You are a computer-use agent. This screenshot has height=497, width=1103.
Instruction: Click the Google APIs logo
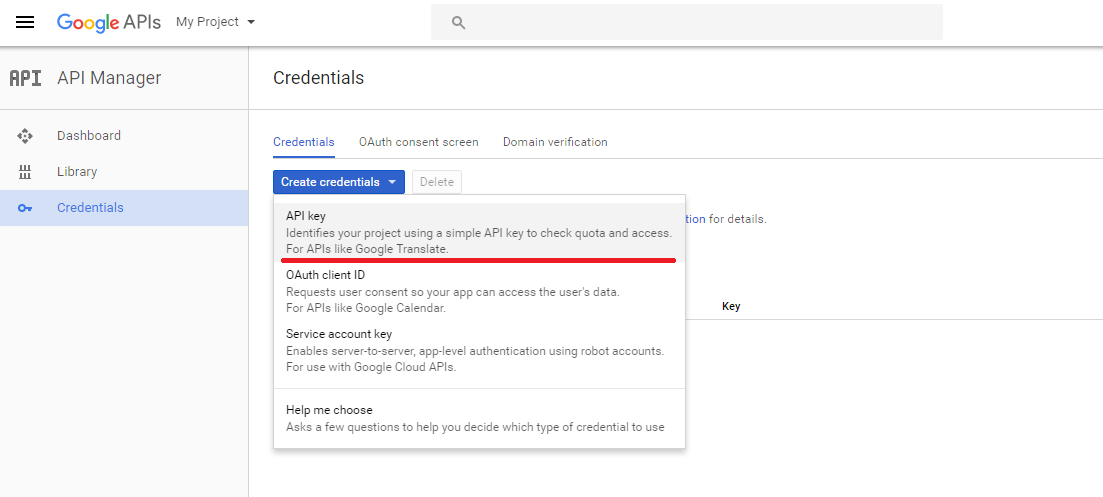coord(108,22)
